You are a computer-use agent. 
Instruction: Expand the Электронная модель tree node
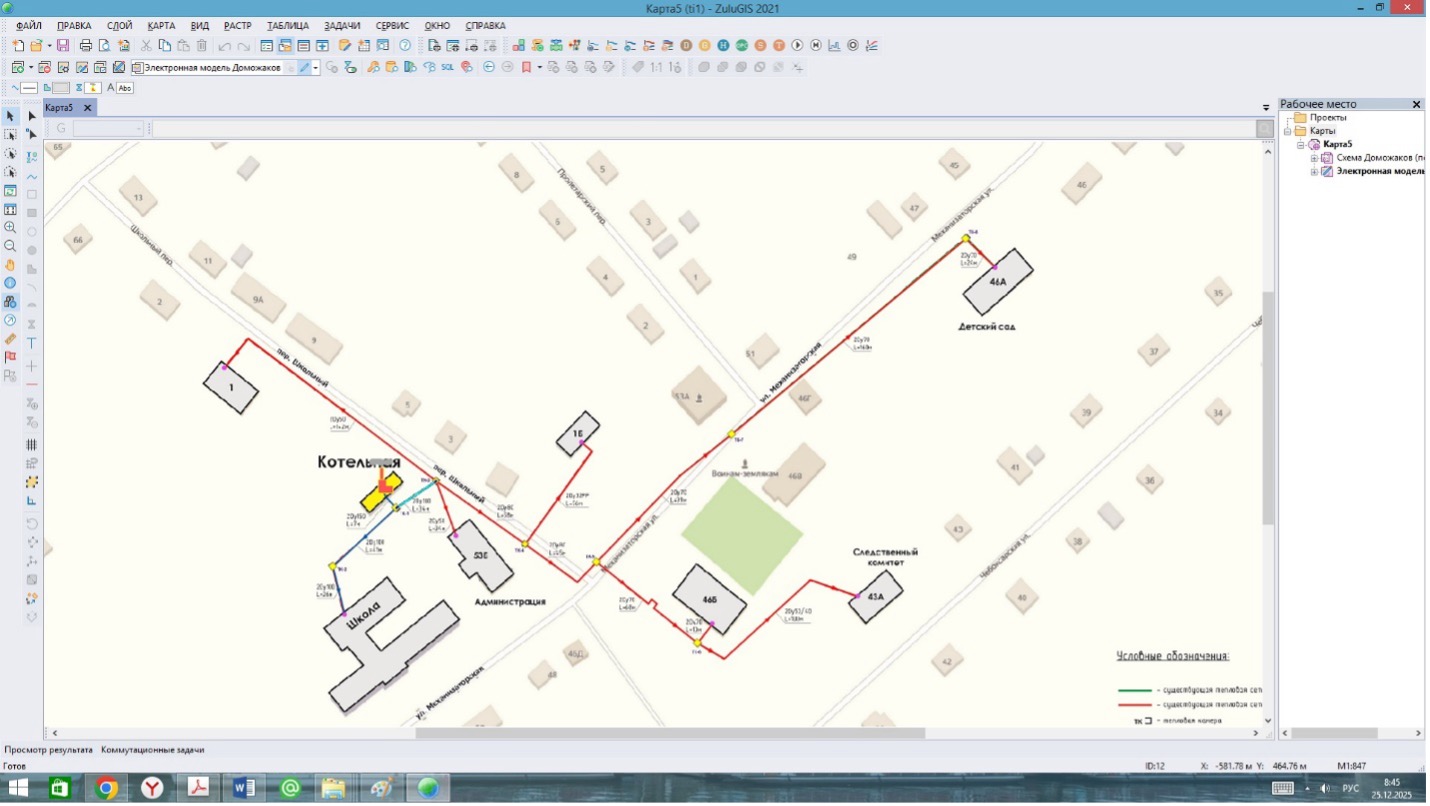point(1315,171)
